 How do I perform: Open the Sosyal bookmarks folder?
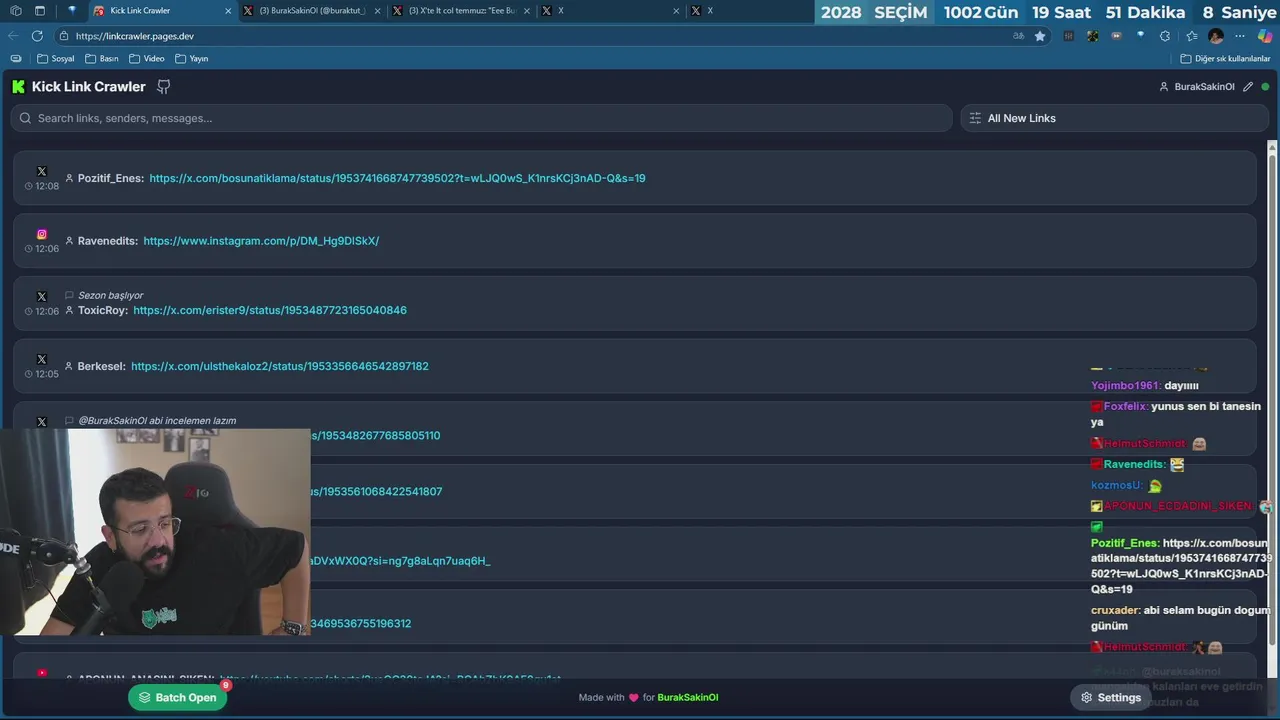[56, 59]
